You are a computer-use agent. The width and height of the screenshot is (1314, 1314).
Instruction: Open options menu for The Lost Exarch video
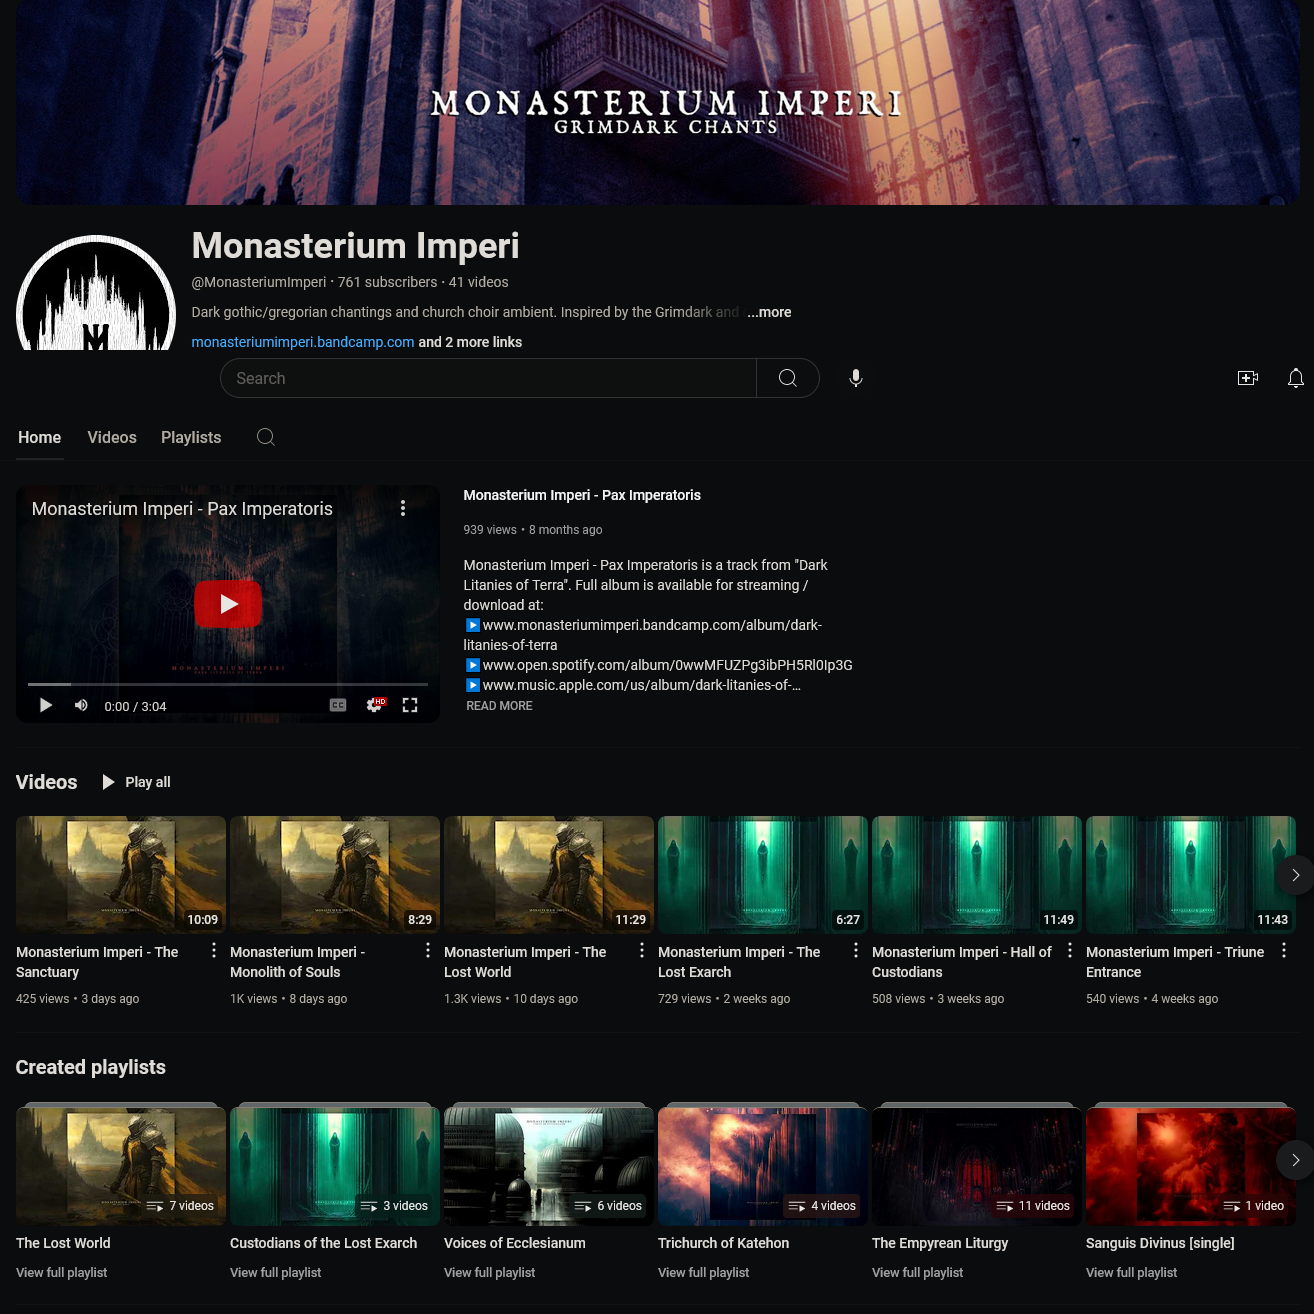click(x=856, y=950)
